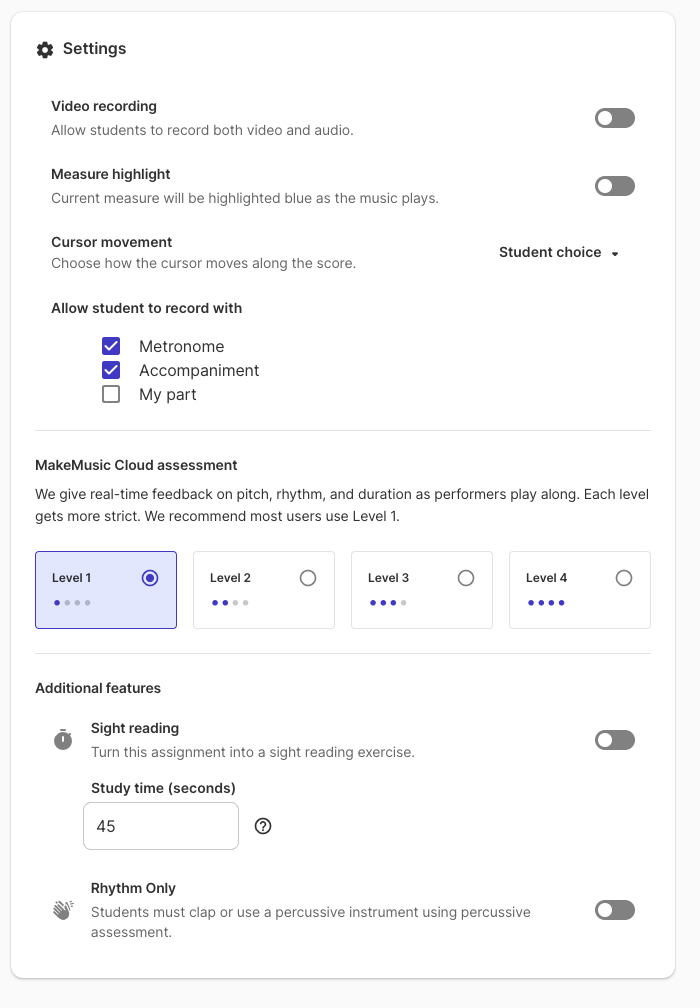Click the Settings gear icon

(45, 48)
